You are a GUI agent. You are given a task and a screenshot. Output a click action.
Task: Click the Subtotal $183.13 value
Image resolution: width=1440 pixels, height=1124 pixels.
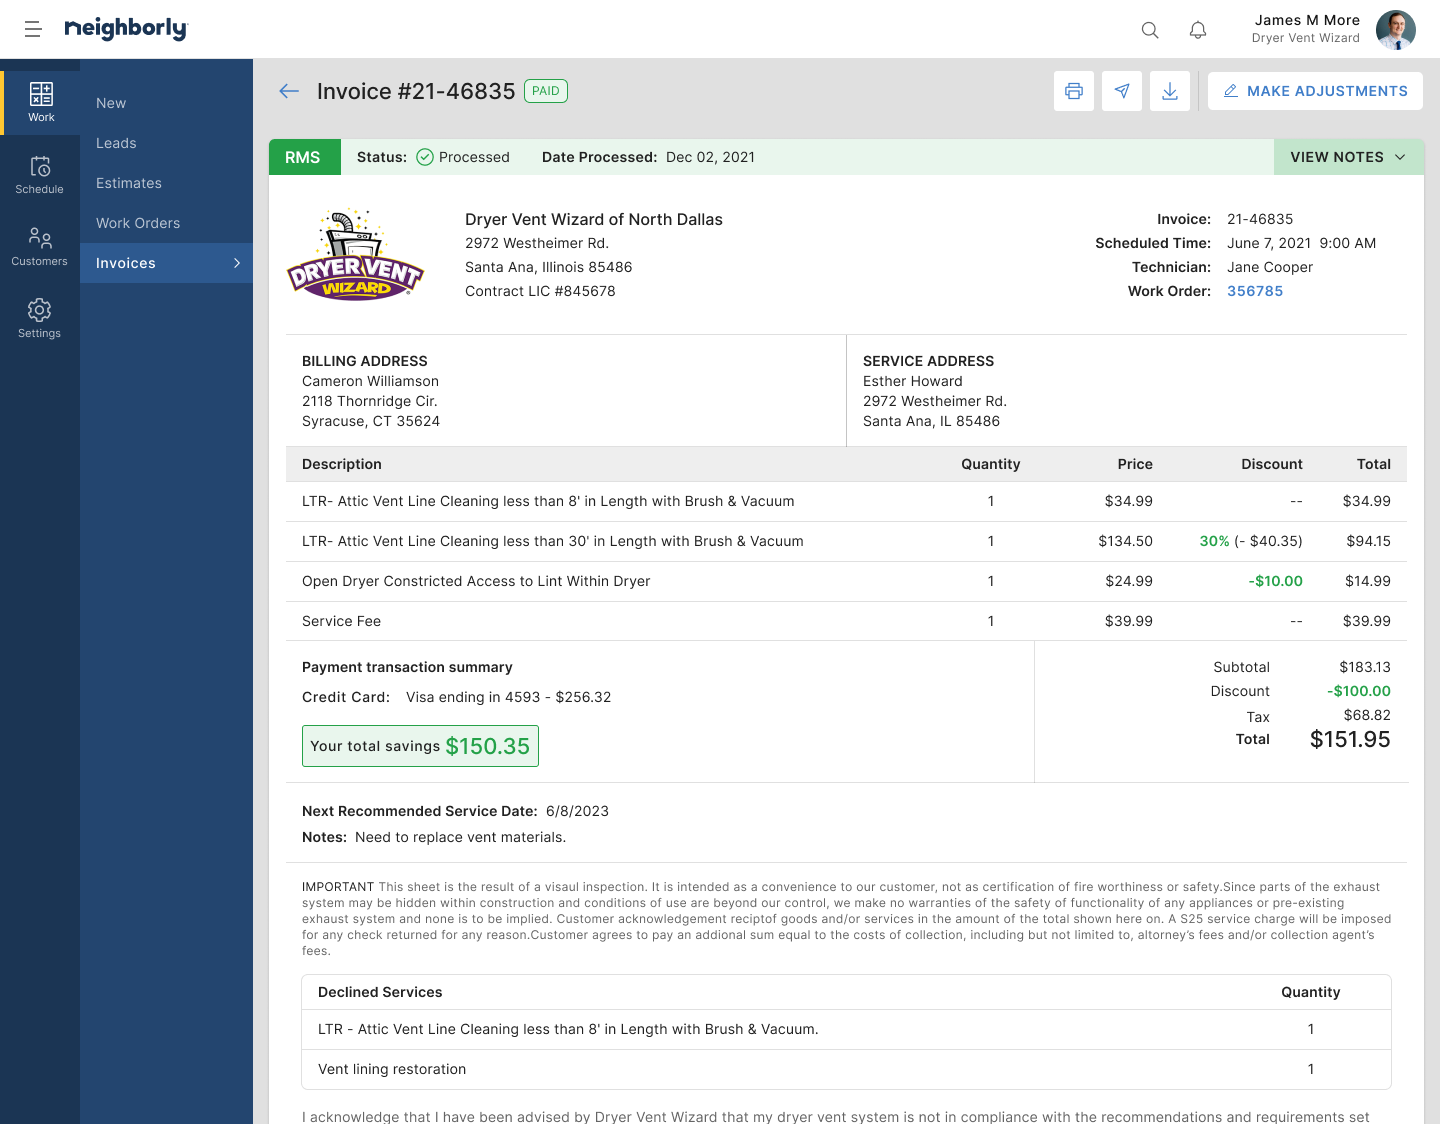point(1365,667)
